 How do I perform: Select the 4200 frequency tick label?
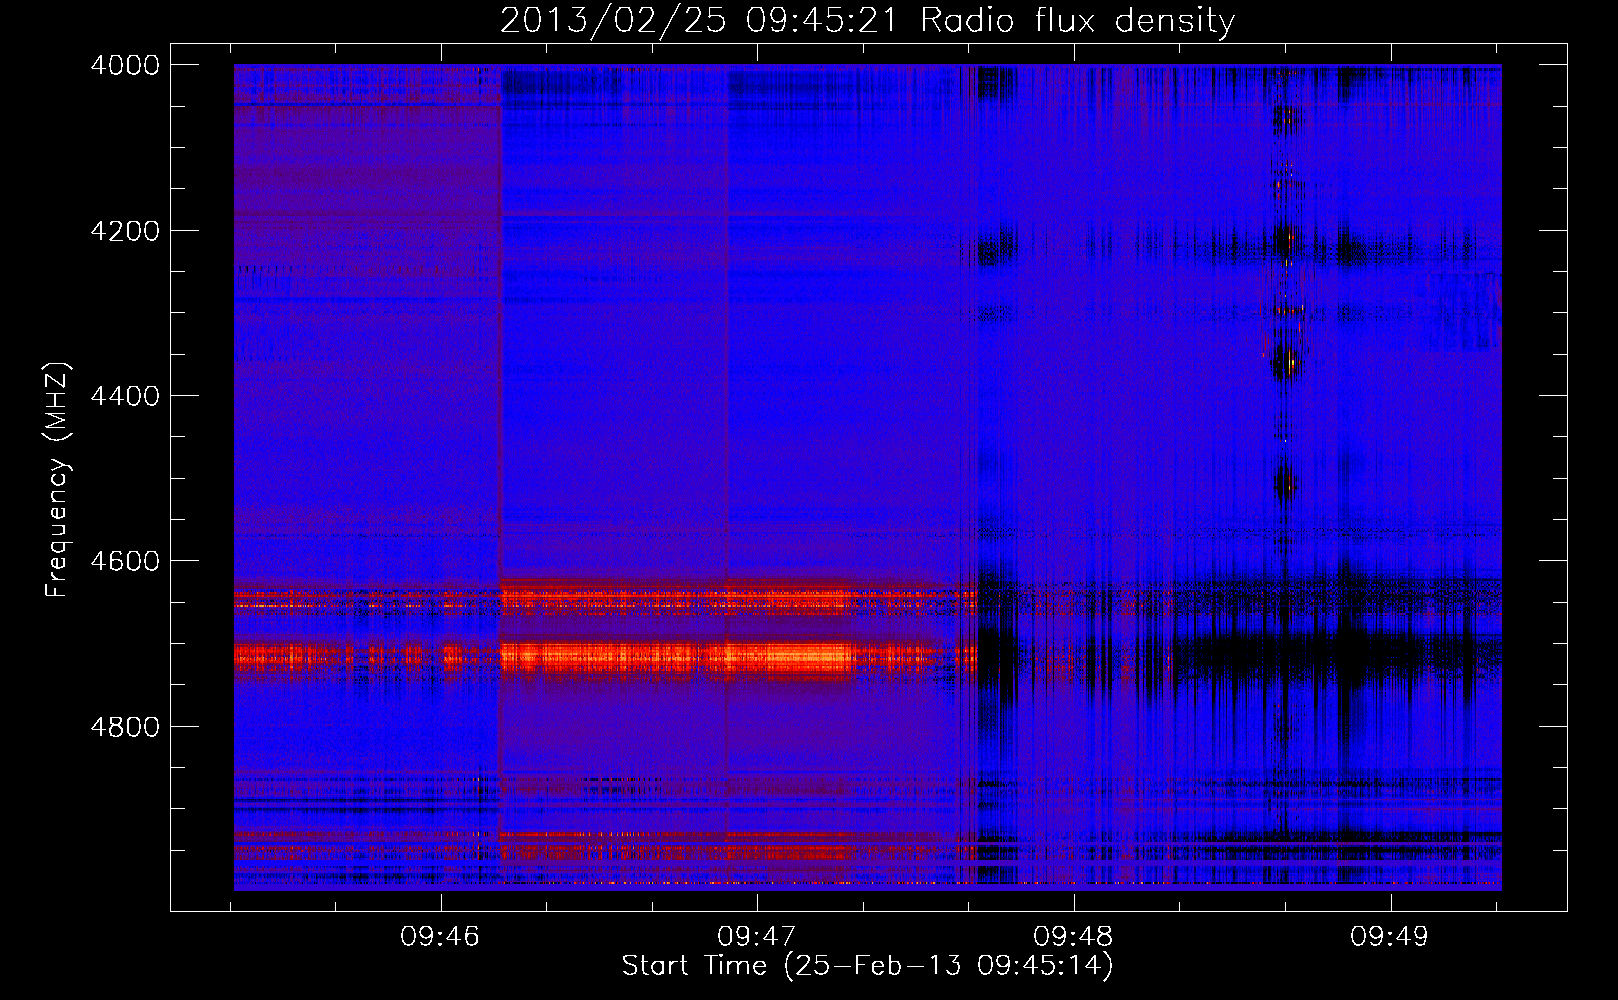pos(125,231)
